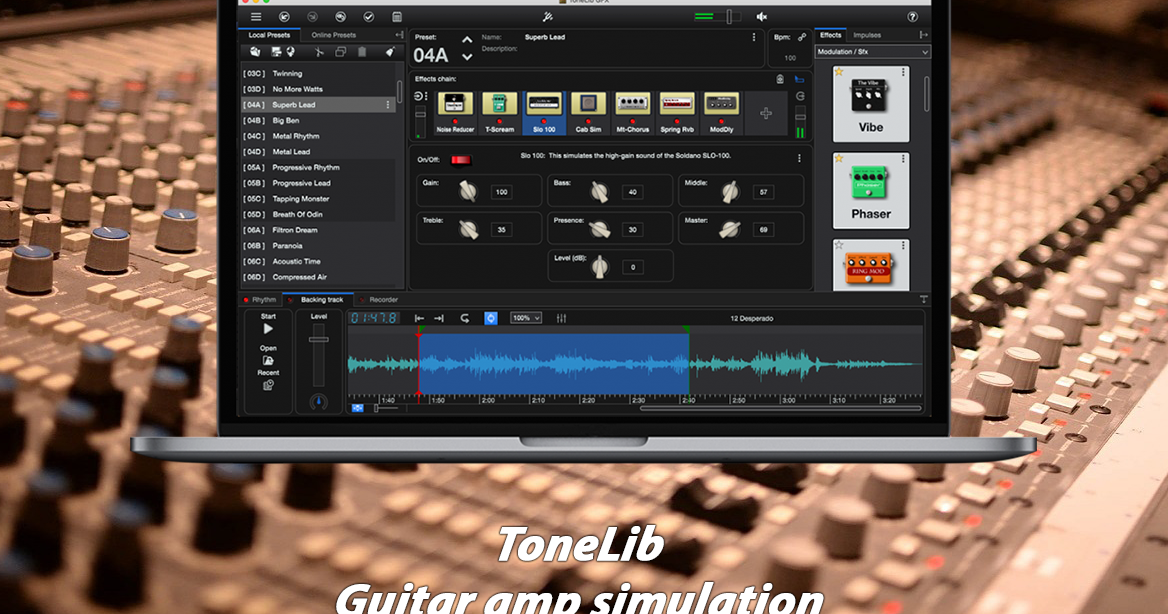Toggle loop playback blue icon
Viewport: 1168px width, 614px height.
[491, 318]
